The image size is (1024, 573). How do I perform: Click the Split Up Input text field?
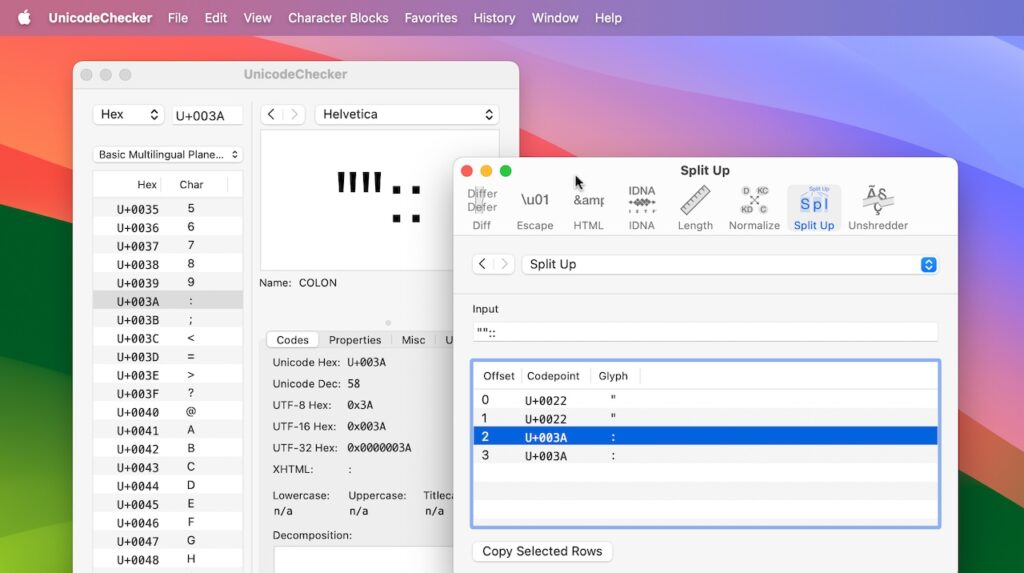(705, 332)
